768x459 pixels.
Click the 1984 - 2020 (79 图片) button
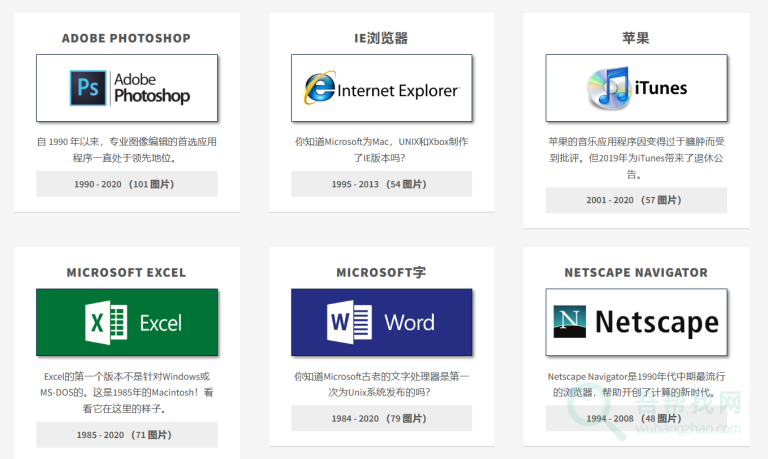click(381, 418)
